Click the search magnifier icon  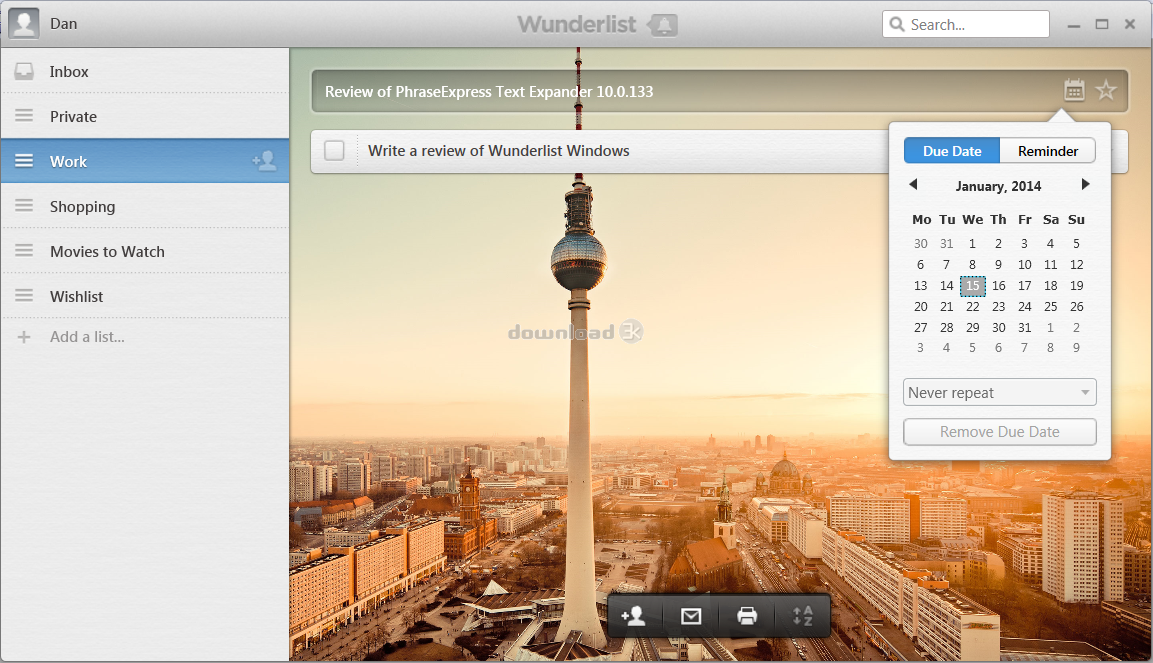tap(897, 24)
